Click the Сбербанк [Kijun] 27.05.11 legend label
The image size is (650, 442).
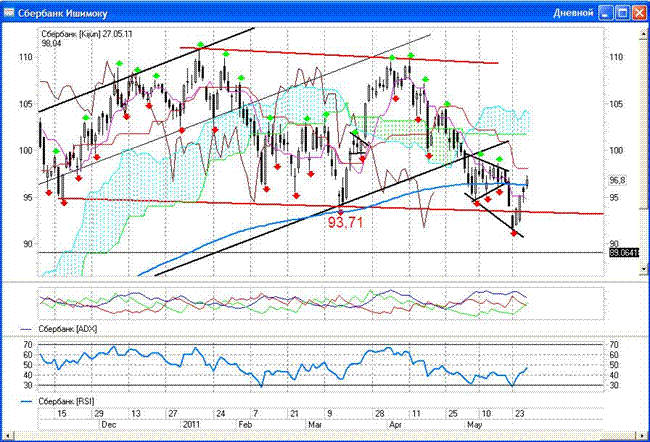(x=87, y=34)
